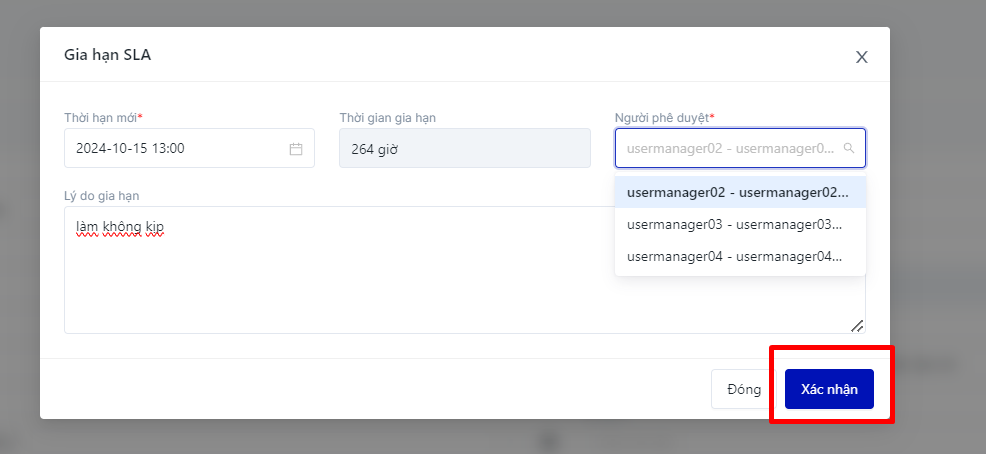This screenshot has height=454, width=986.
Task: Click the Thời gian gia hạn label
Action: tap(387, 118)
